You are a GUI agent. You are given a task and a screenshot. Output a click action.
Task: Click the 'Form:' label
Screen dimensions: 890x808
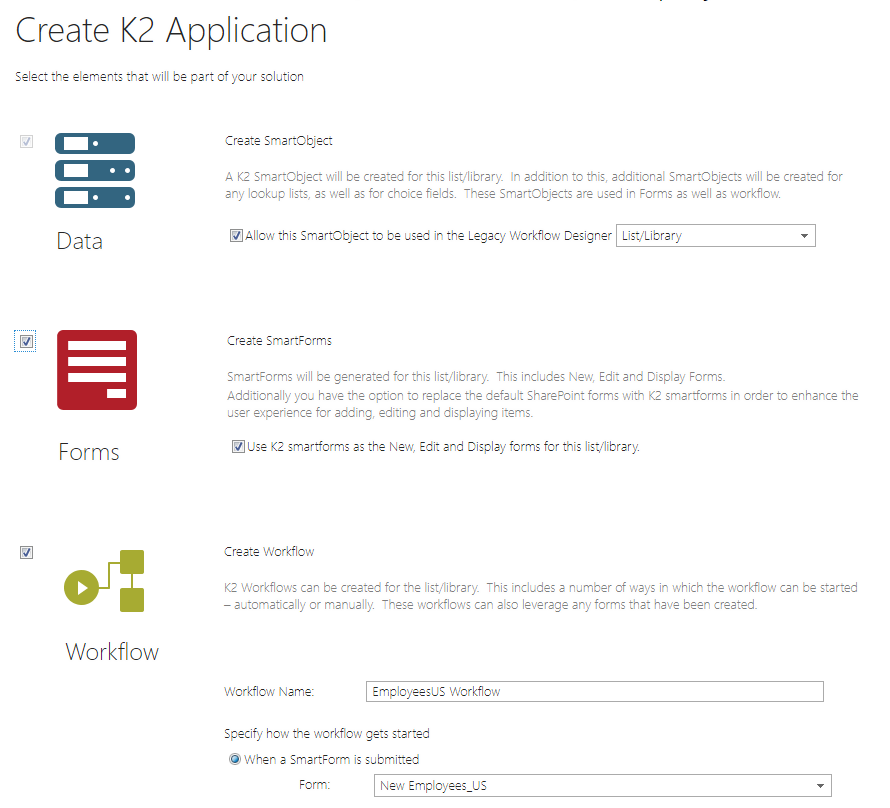click(314, 785)
